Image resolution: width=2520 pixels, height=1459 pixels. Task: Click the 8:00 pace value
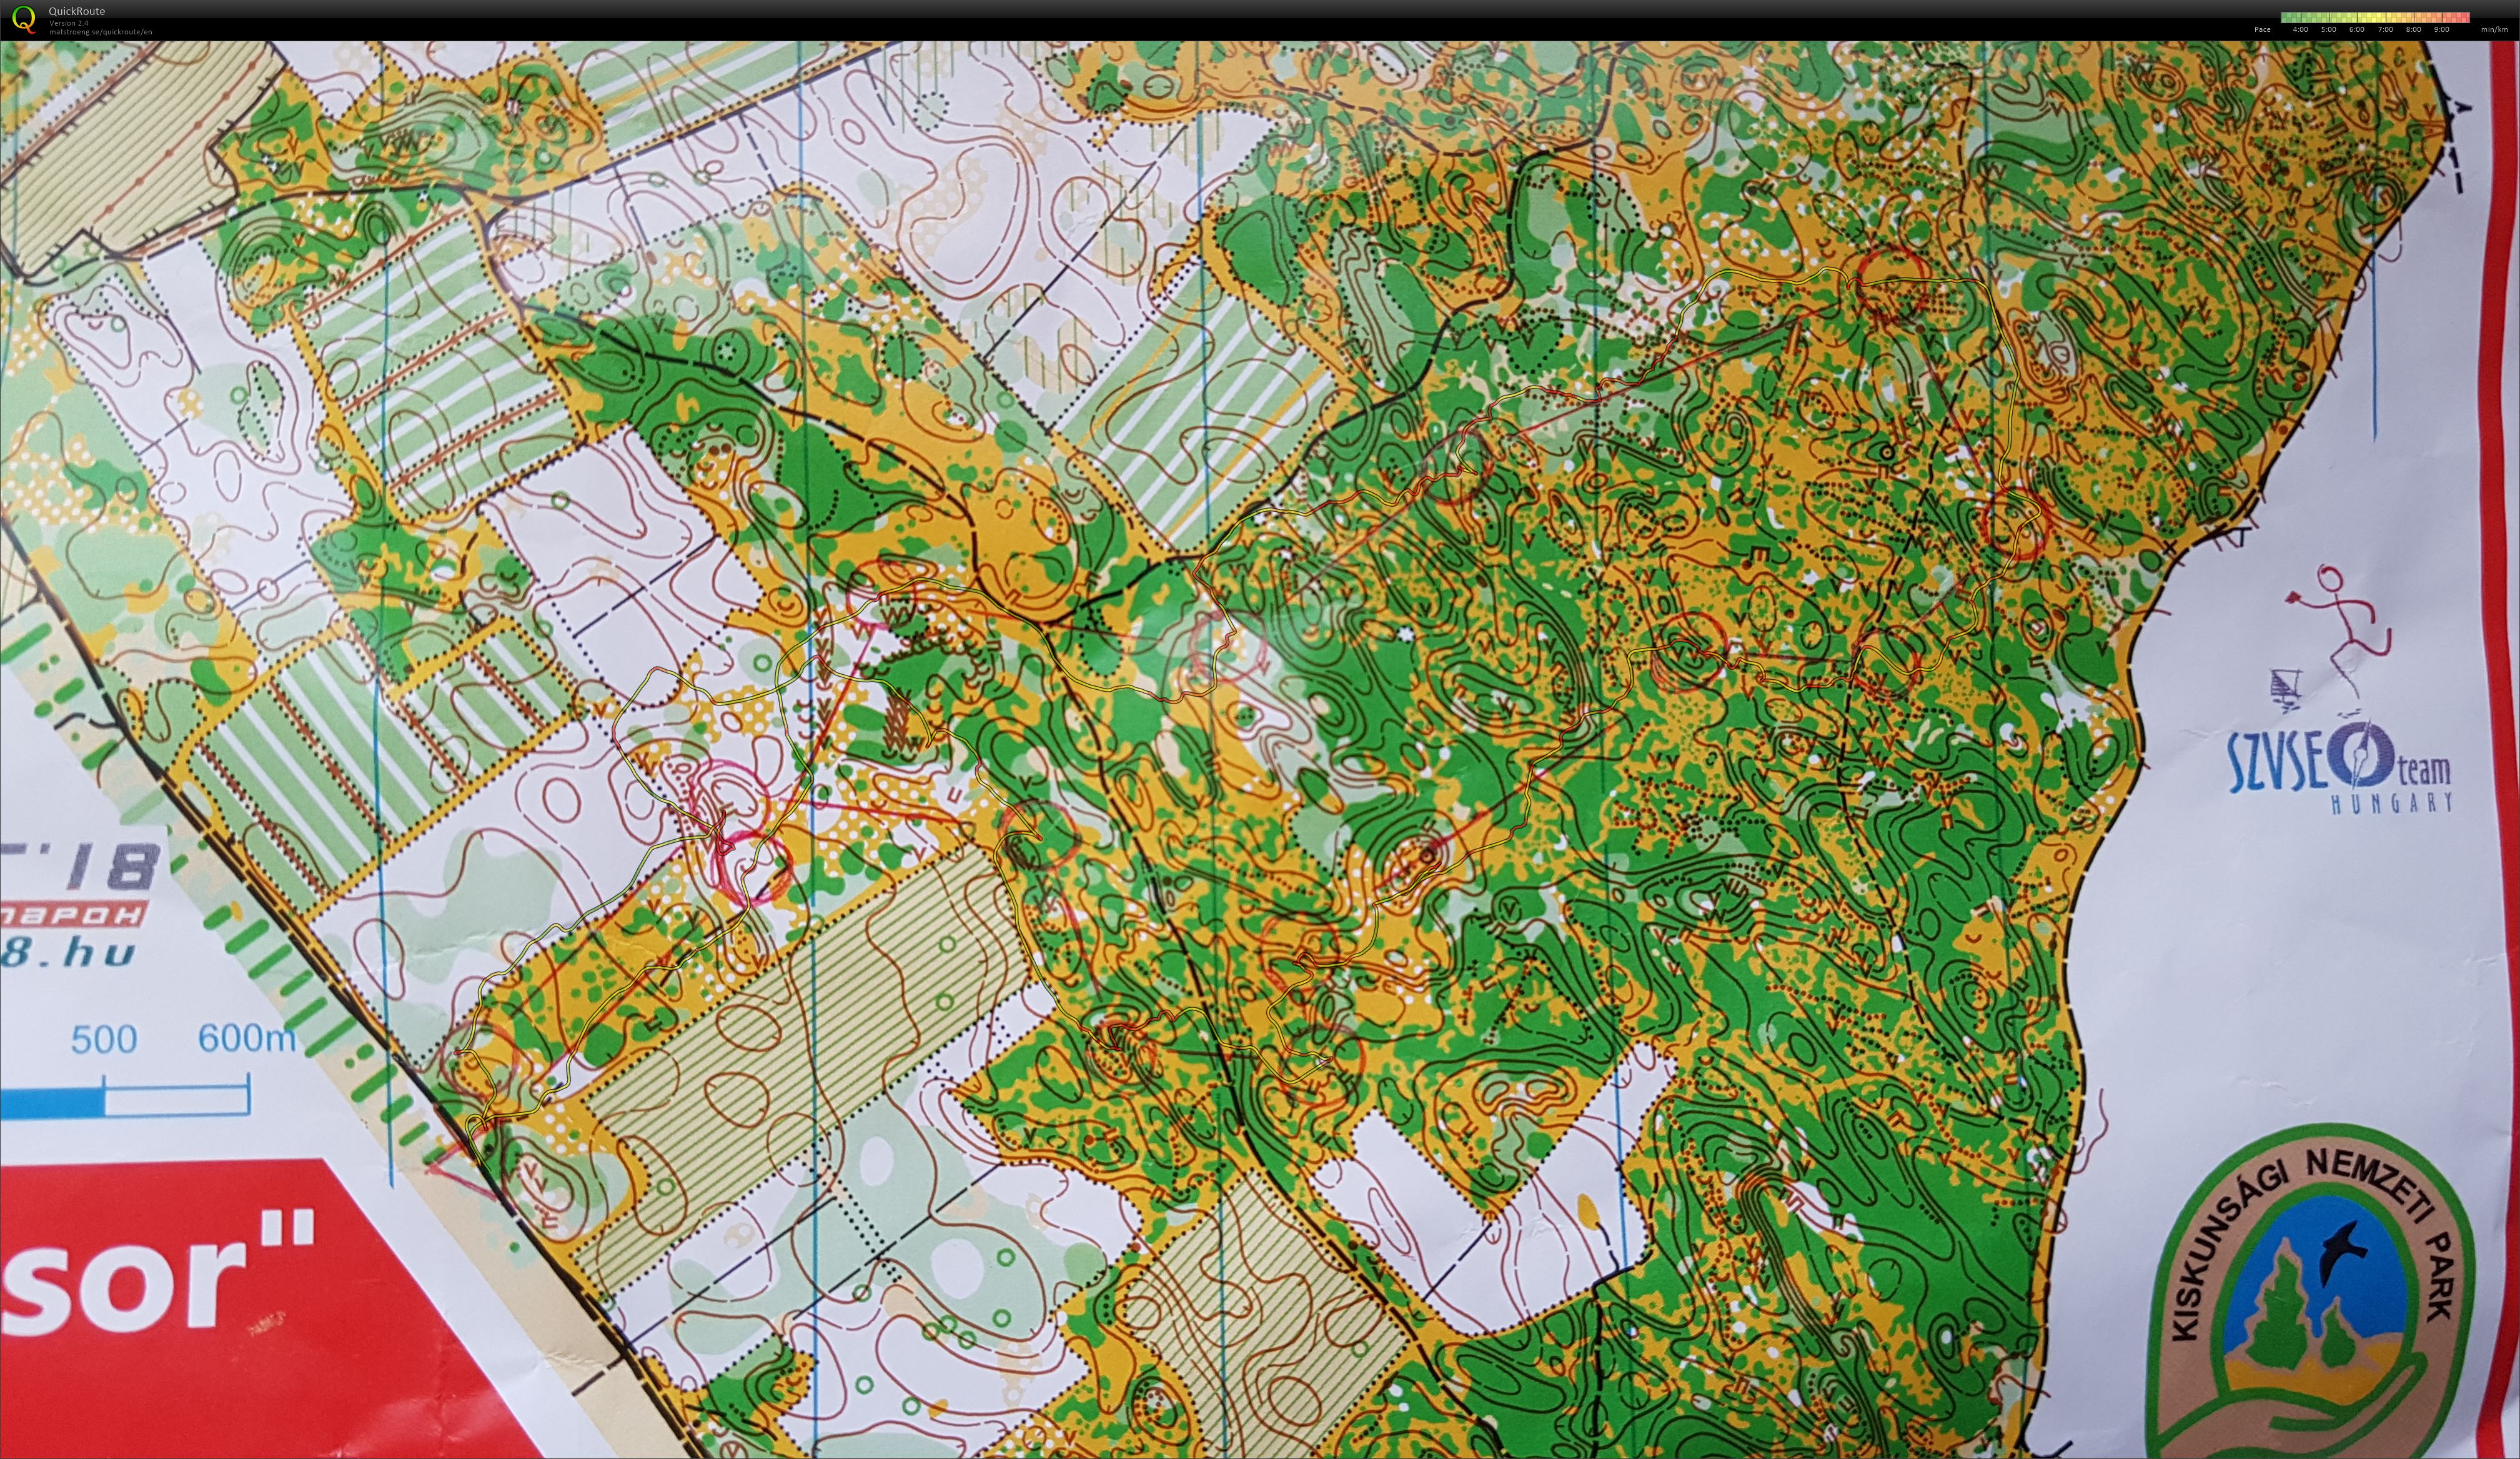pyautogui.click(x=2414, y=30)
